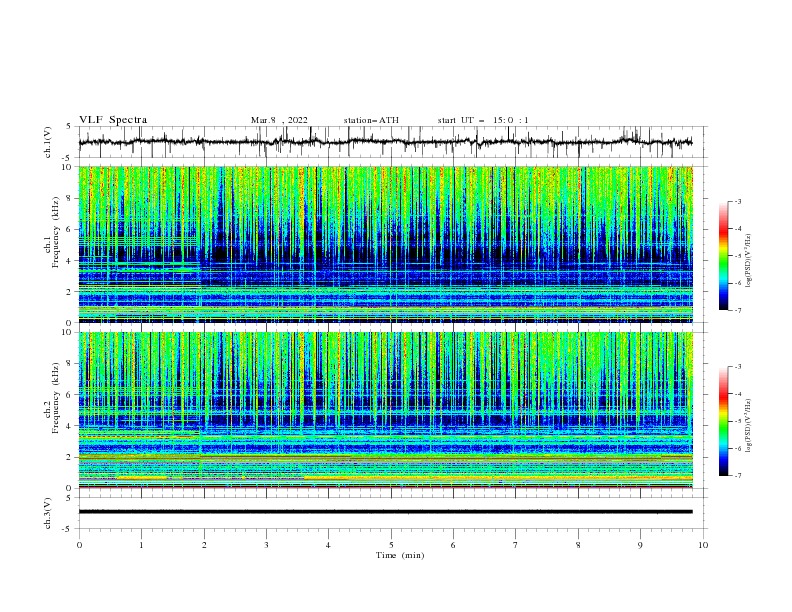Click the "-5" volt tick on ch.1(V) axis
The image size is (792, 612).
pos(68,158)
